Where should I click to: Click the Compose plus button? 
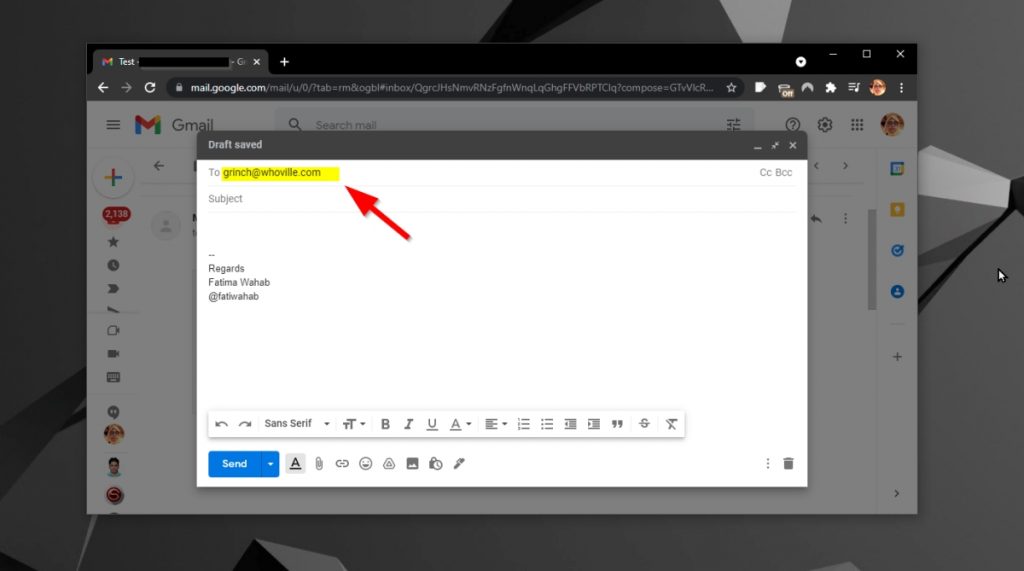[x=114, y=178]
